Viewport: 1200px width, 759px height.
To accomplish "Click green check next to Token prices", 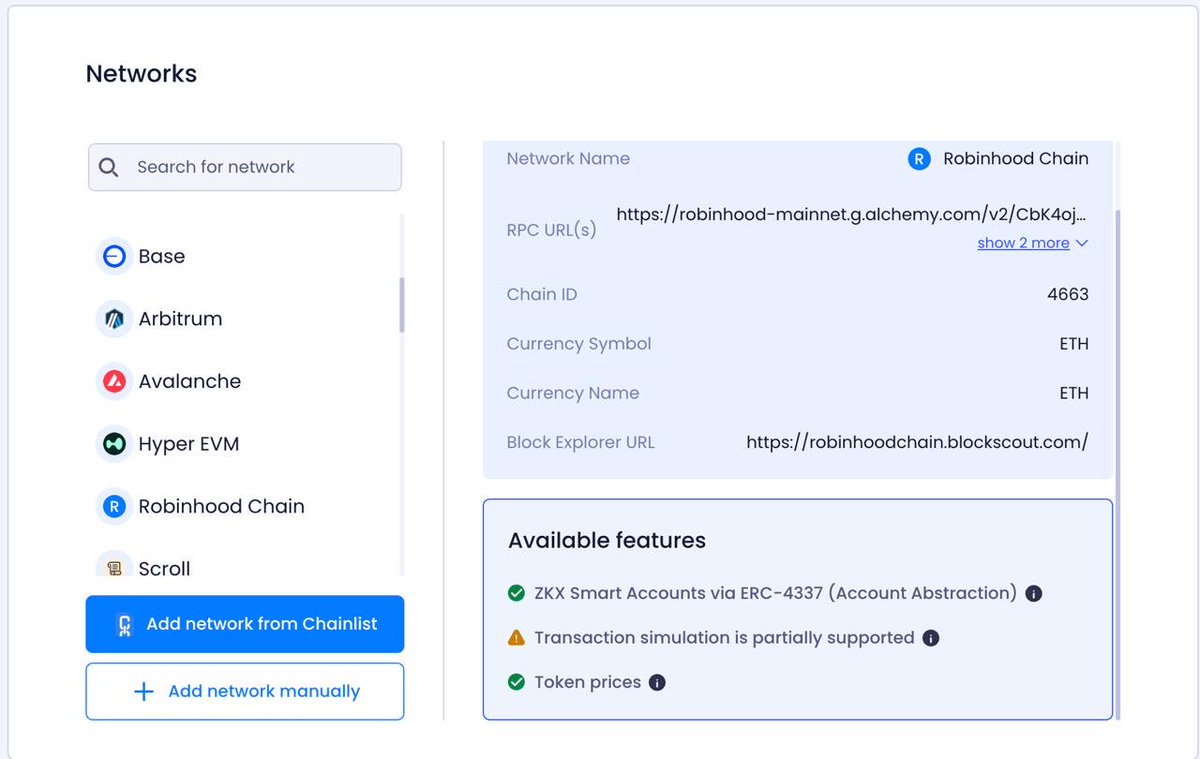I will click(x=516, y=683).
